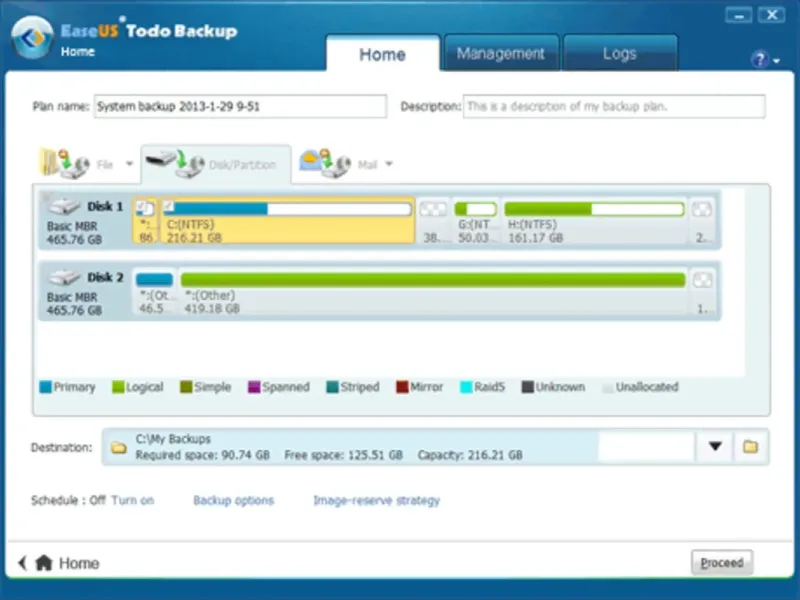Click the Disk 1 drive icon

click(64, 207)
